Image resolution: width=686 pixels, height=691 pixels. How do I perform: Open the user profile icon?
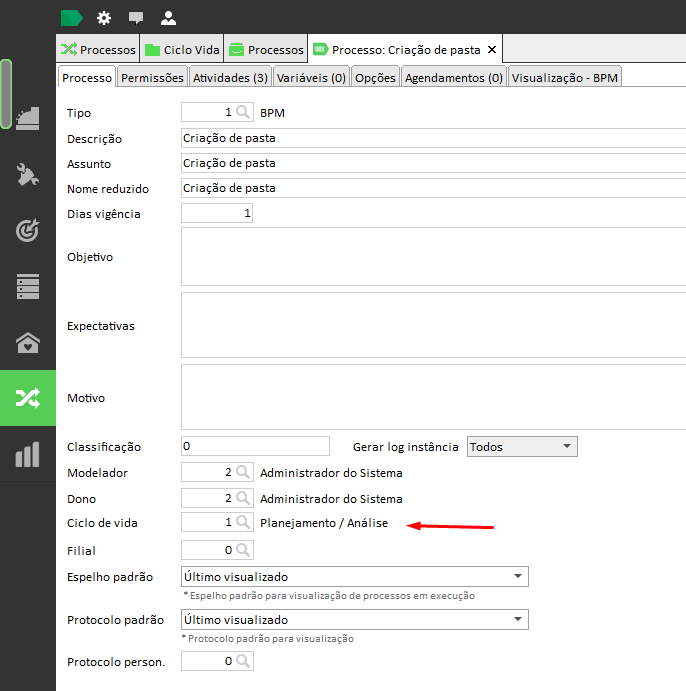tap(168, 18)
